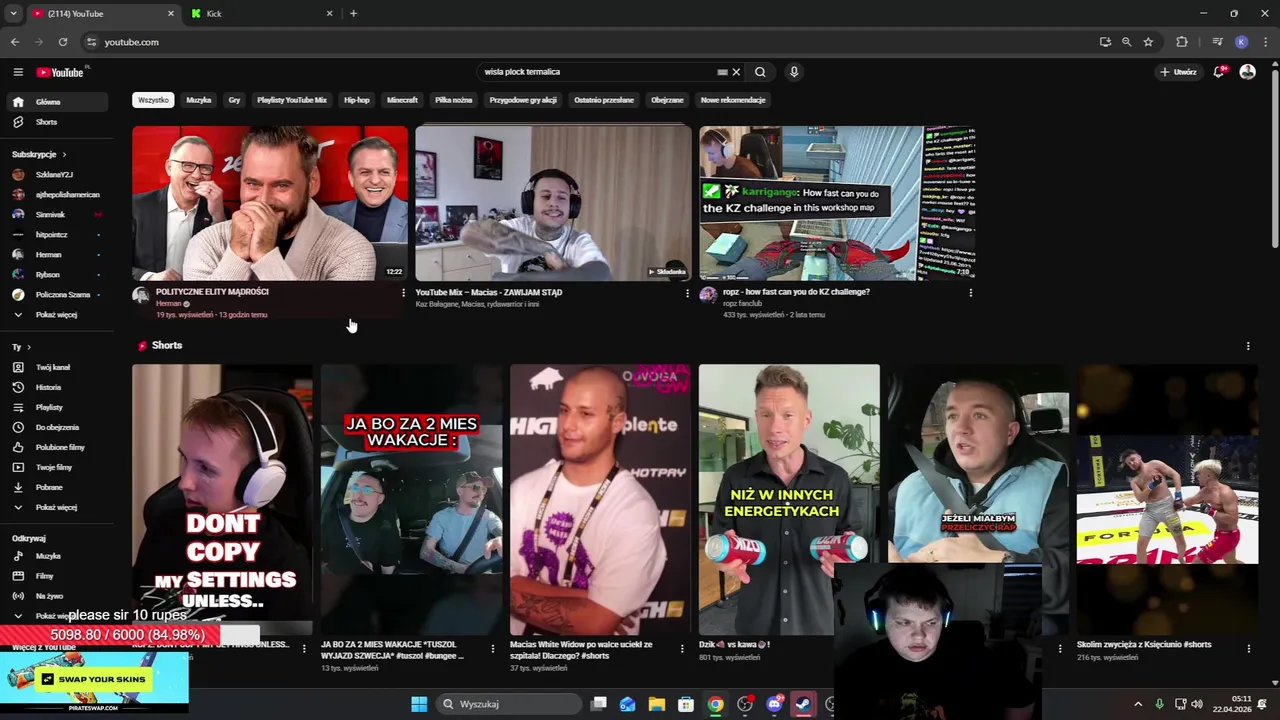Open NIŻ W INNYCH ENERGETYKACH short

click(789, 499)
